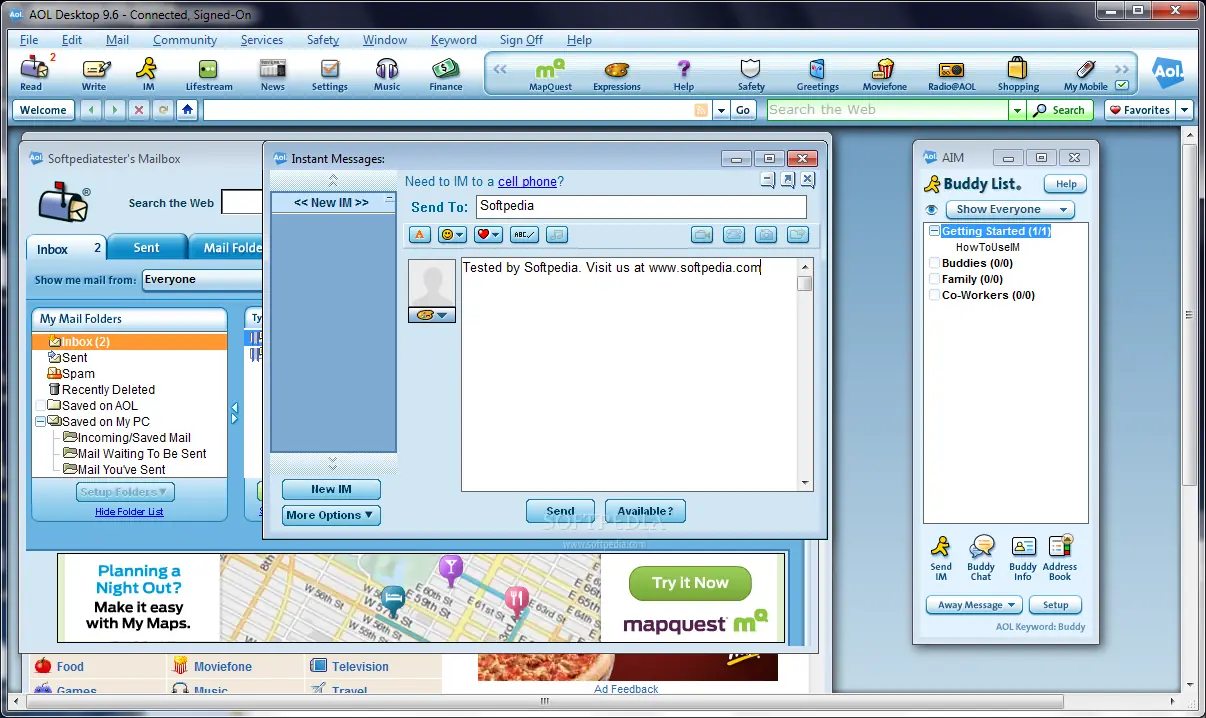Screen dimensions: 1206x718
Task: Click the spell check ABC button in IM
Action: tap(524, 234)
